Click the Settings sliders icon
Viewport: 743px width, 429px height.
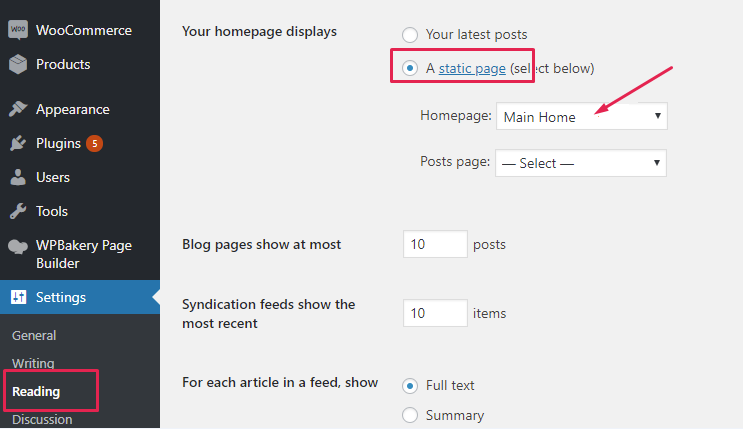click(x=18, y=297)
